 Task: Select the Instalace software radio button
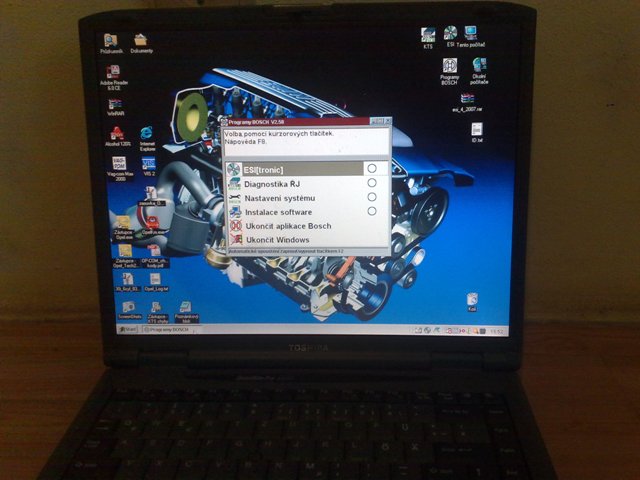(x=372, y=211)
